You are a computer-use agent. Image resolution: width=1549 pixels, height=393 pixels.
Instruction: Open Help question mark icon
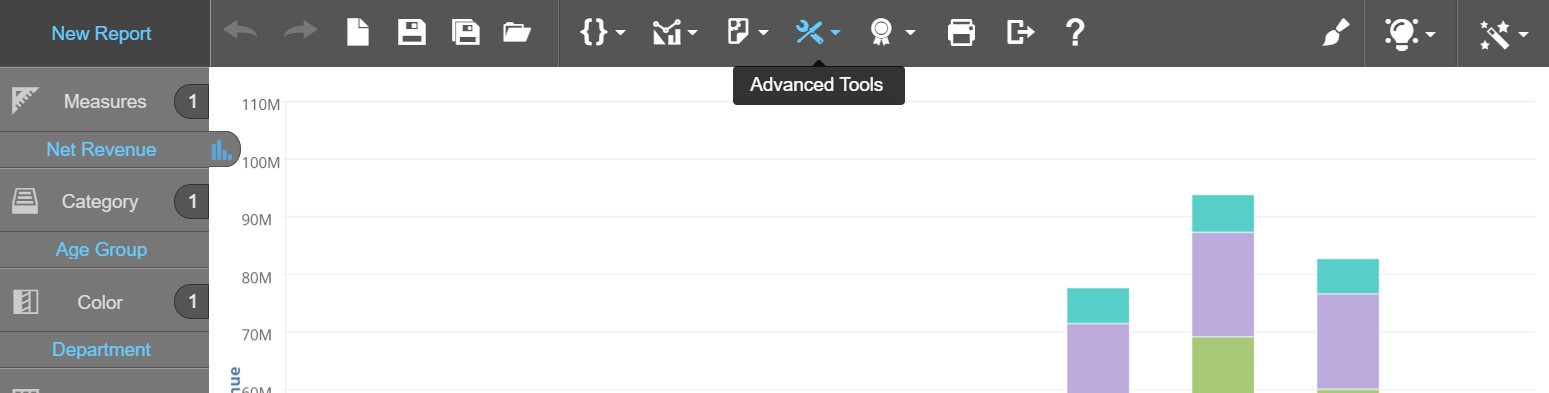pos(1075,32)
